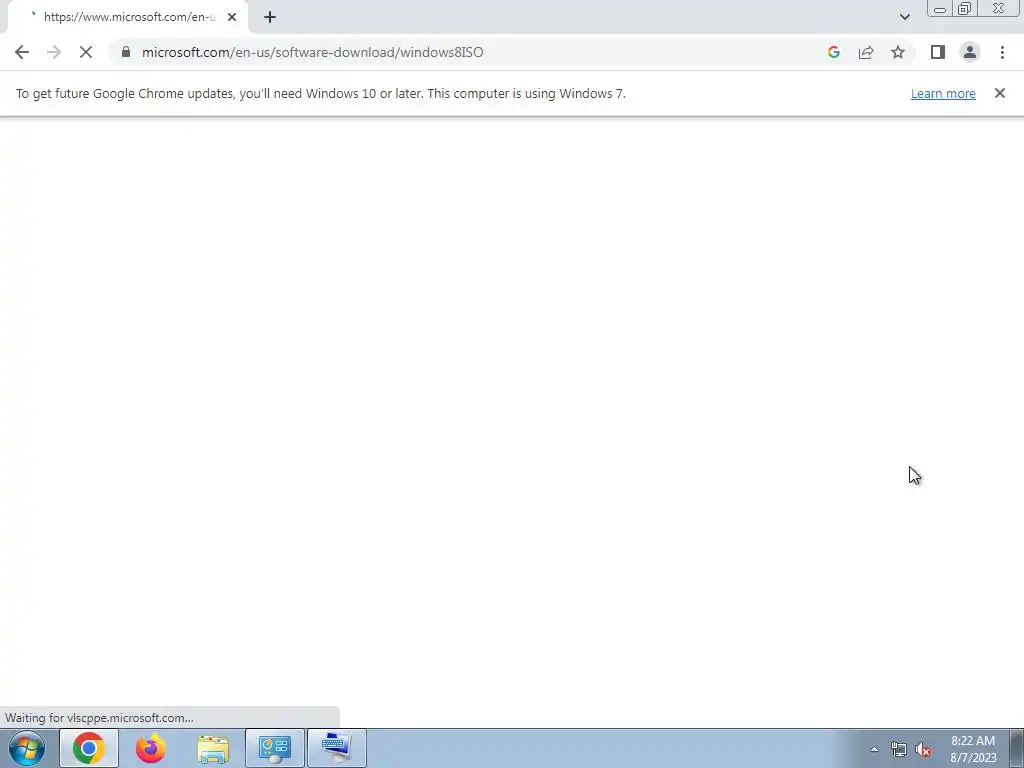
Task: Open the Control Panel taskbar item
Action: pos(275,748)
